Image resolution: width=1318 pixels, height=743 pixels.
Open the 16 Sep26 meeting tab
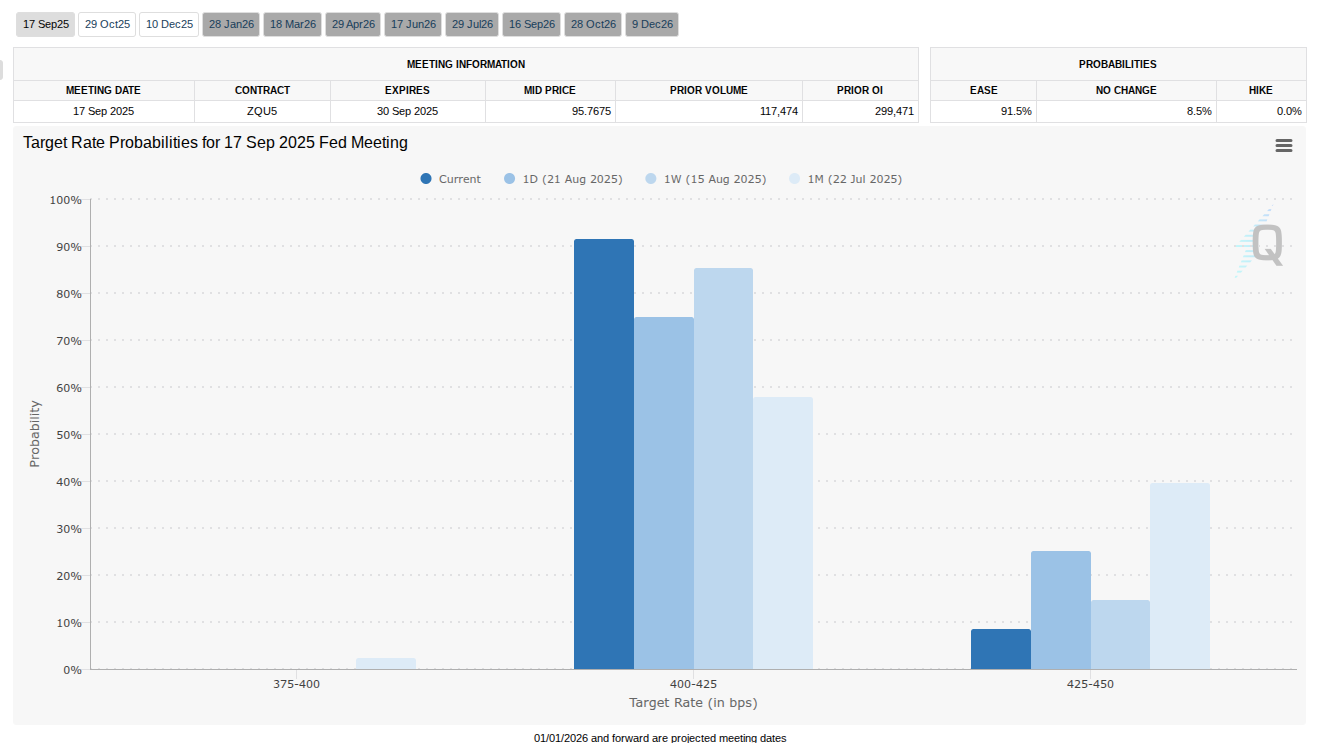coord(532,24)
